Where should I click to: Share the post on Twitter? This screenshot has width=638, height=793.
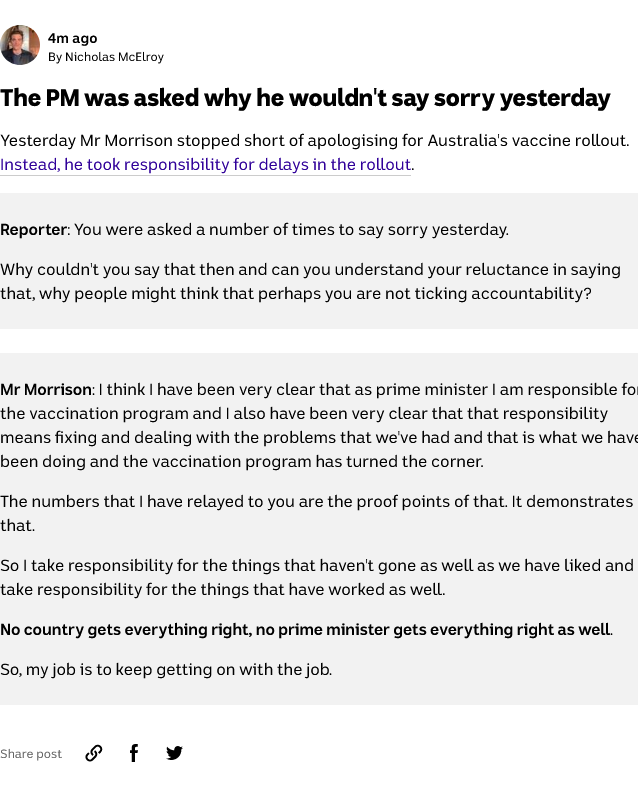[x=174, y=753]
